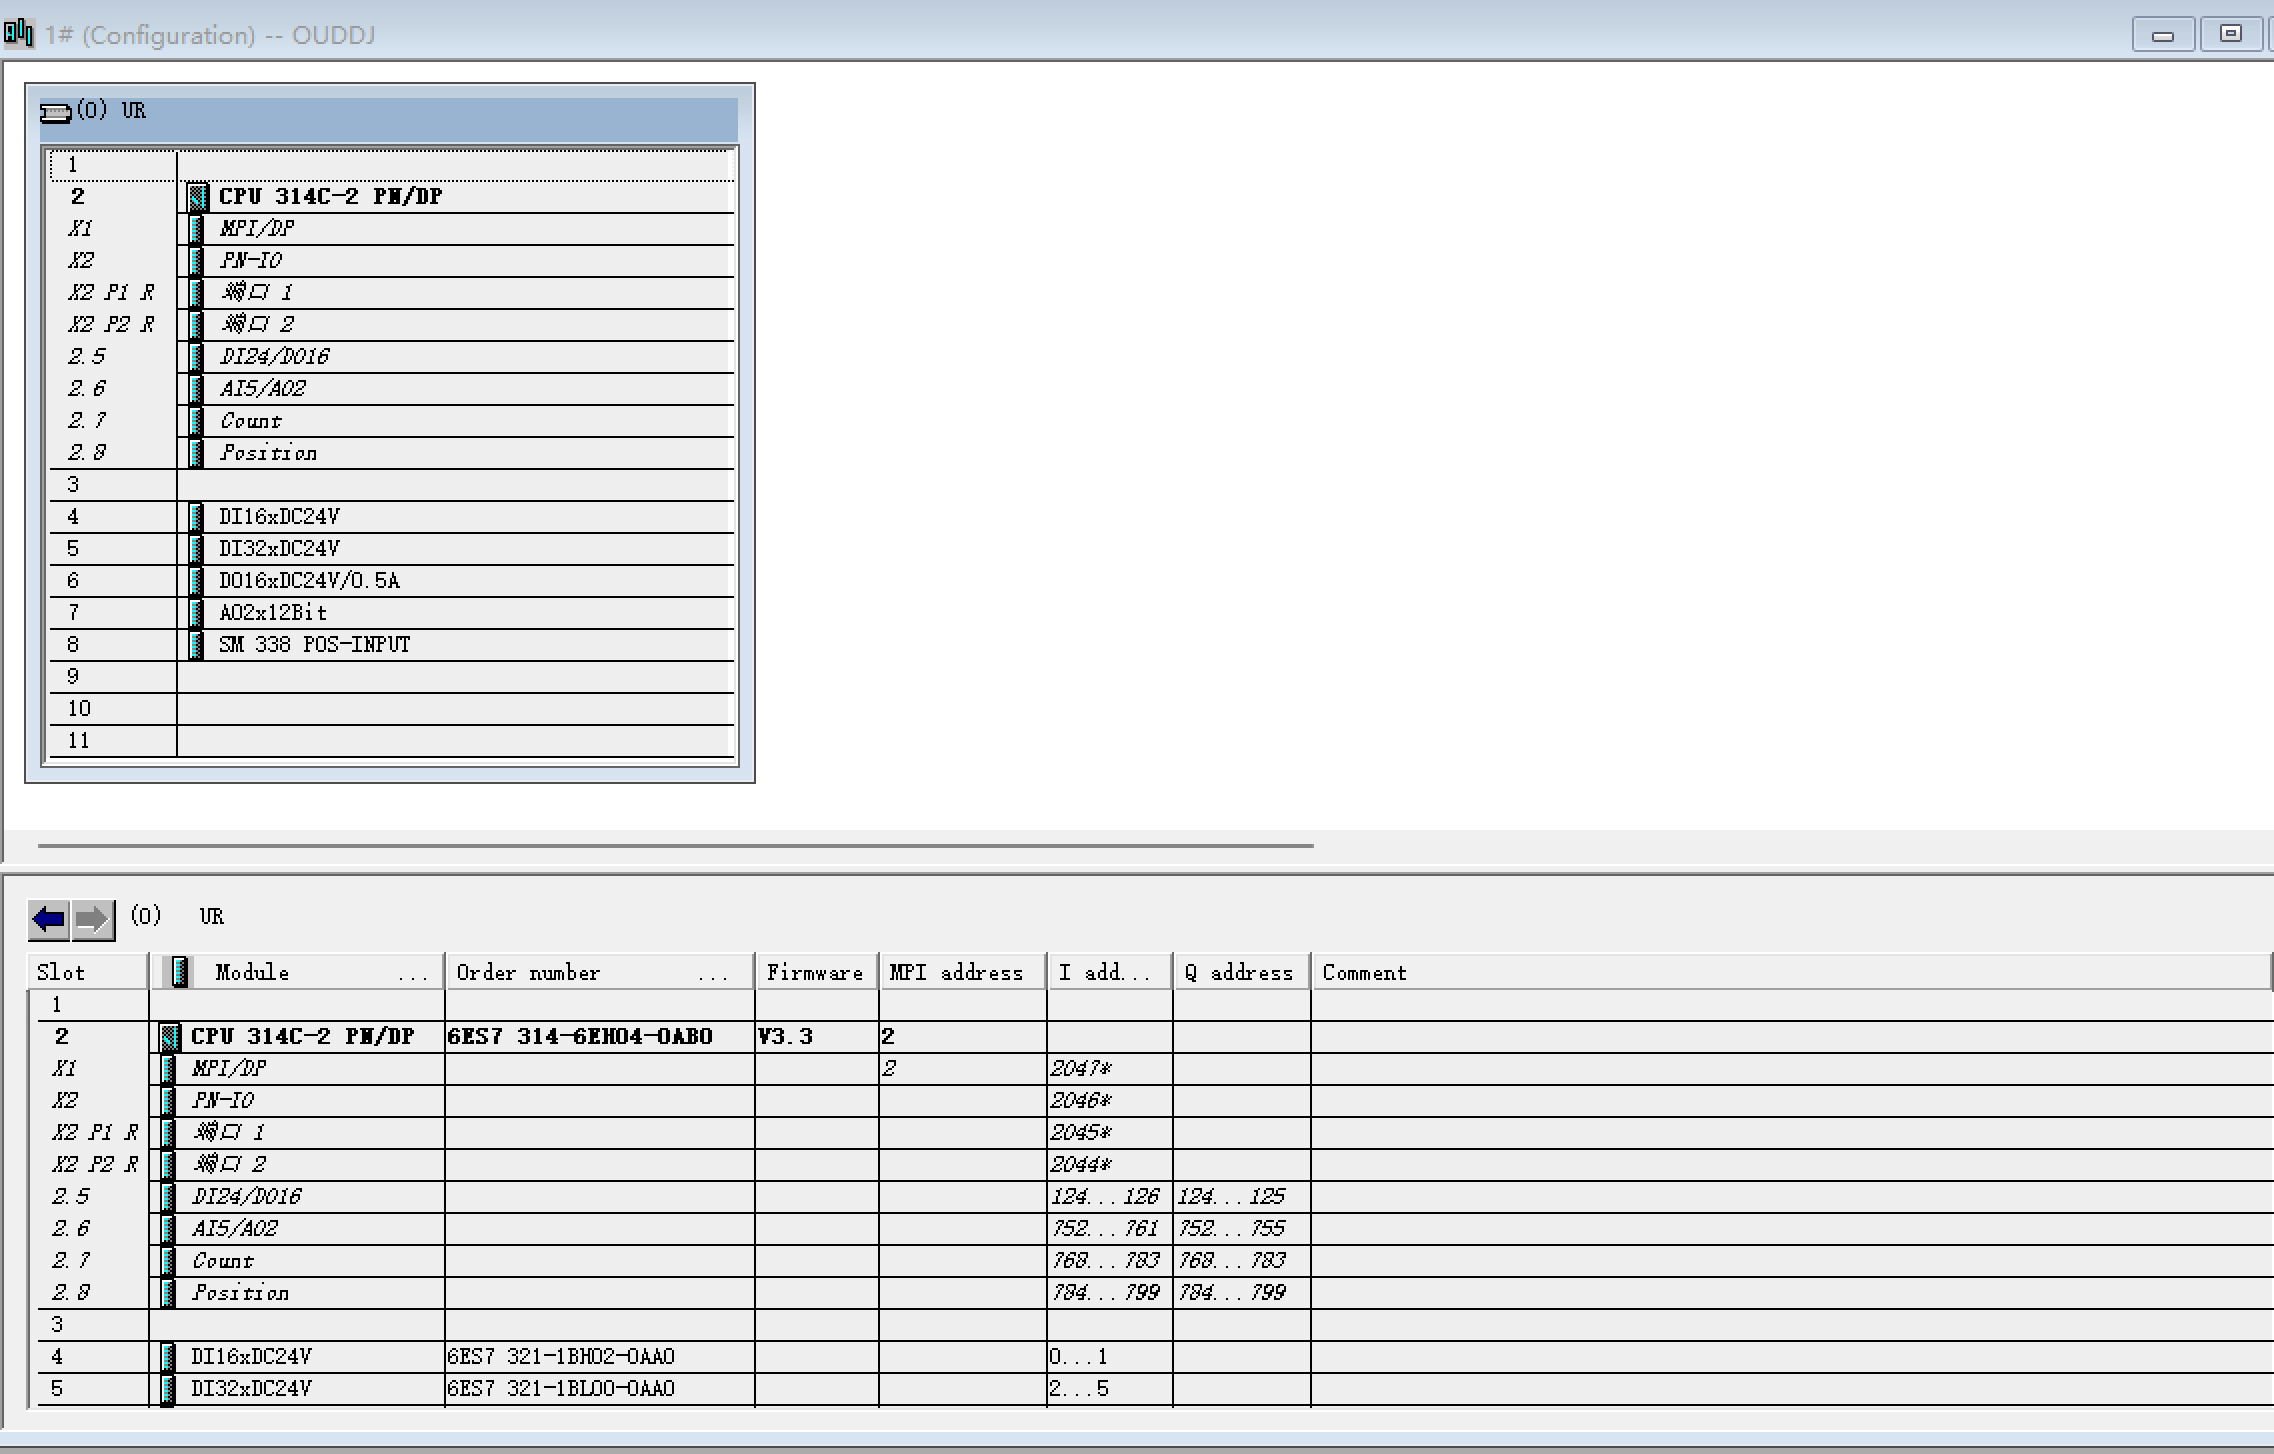Viewport: 2274px width, 1454px height.
Task: Click the rack icon next to (0) UR title
Action: [x=55, y=112]
